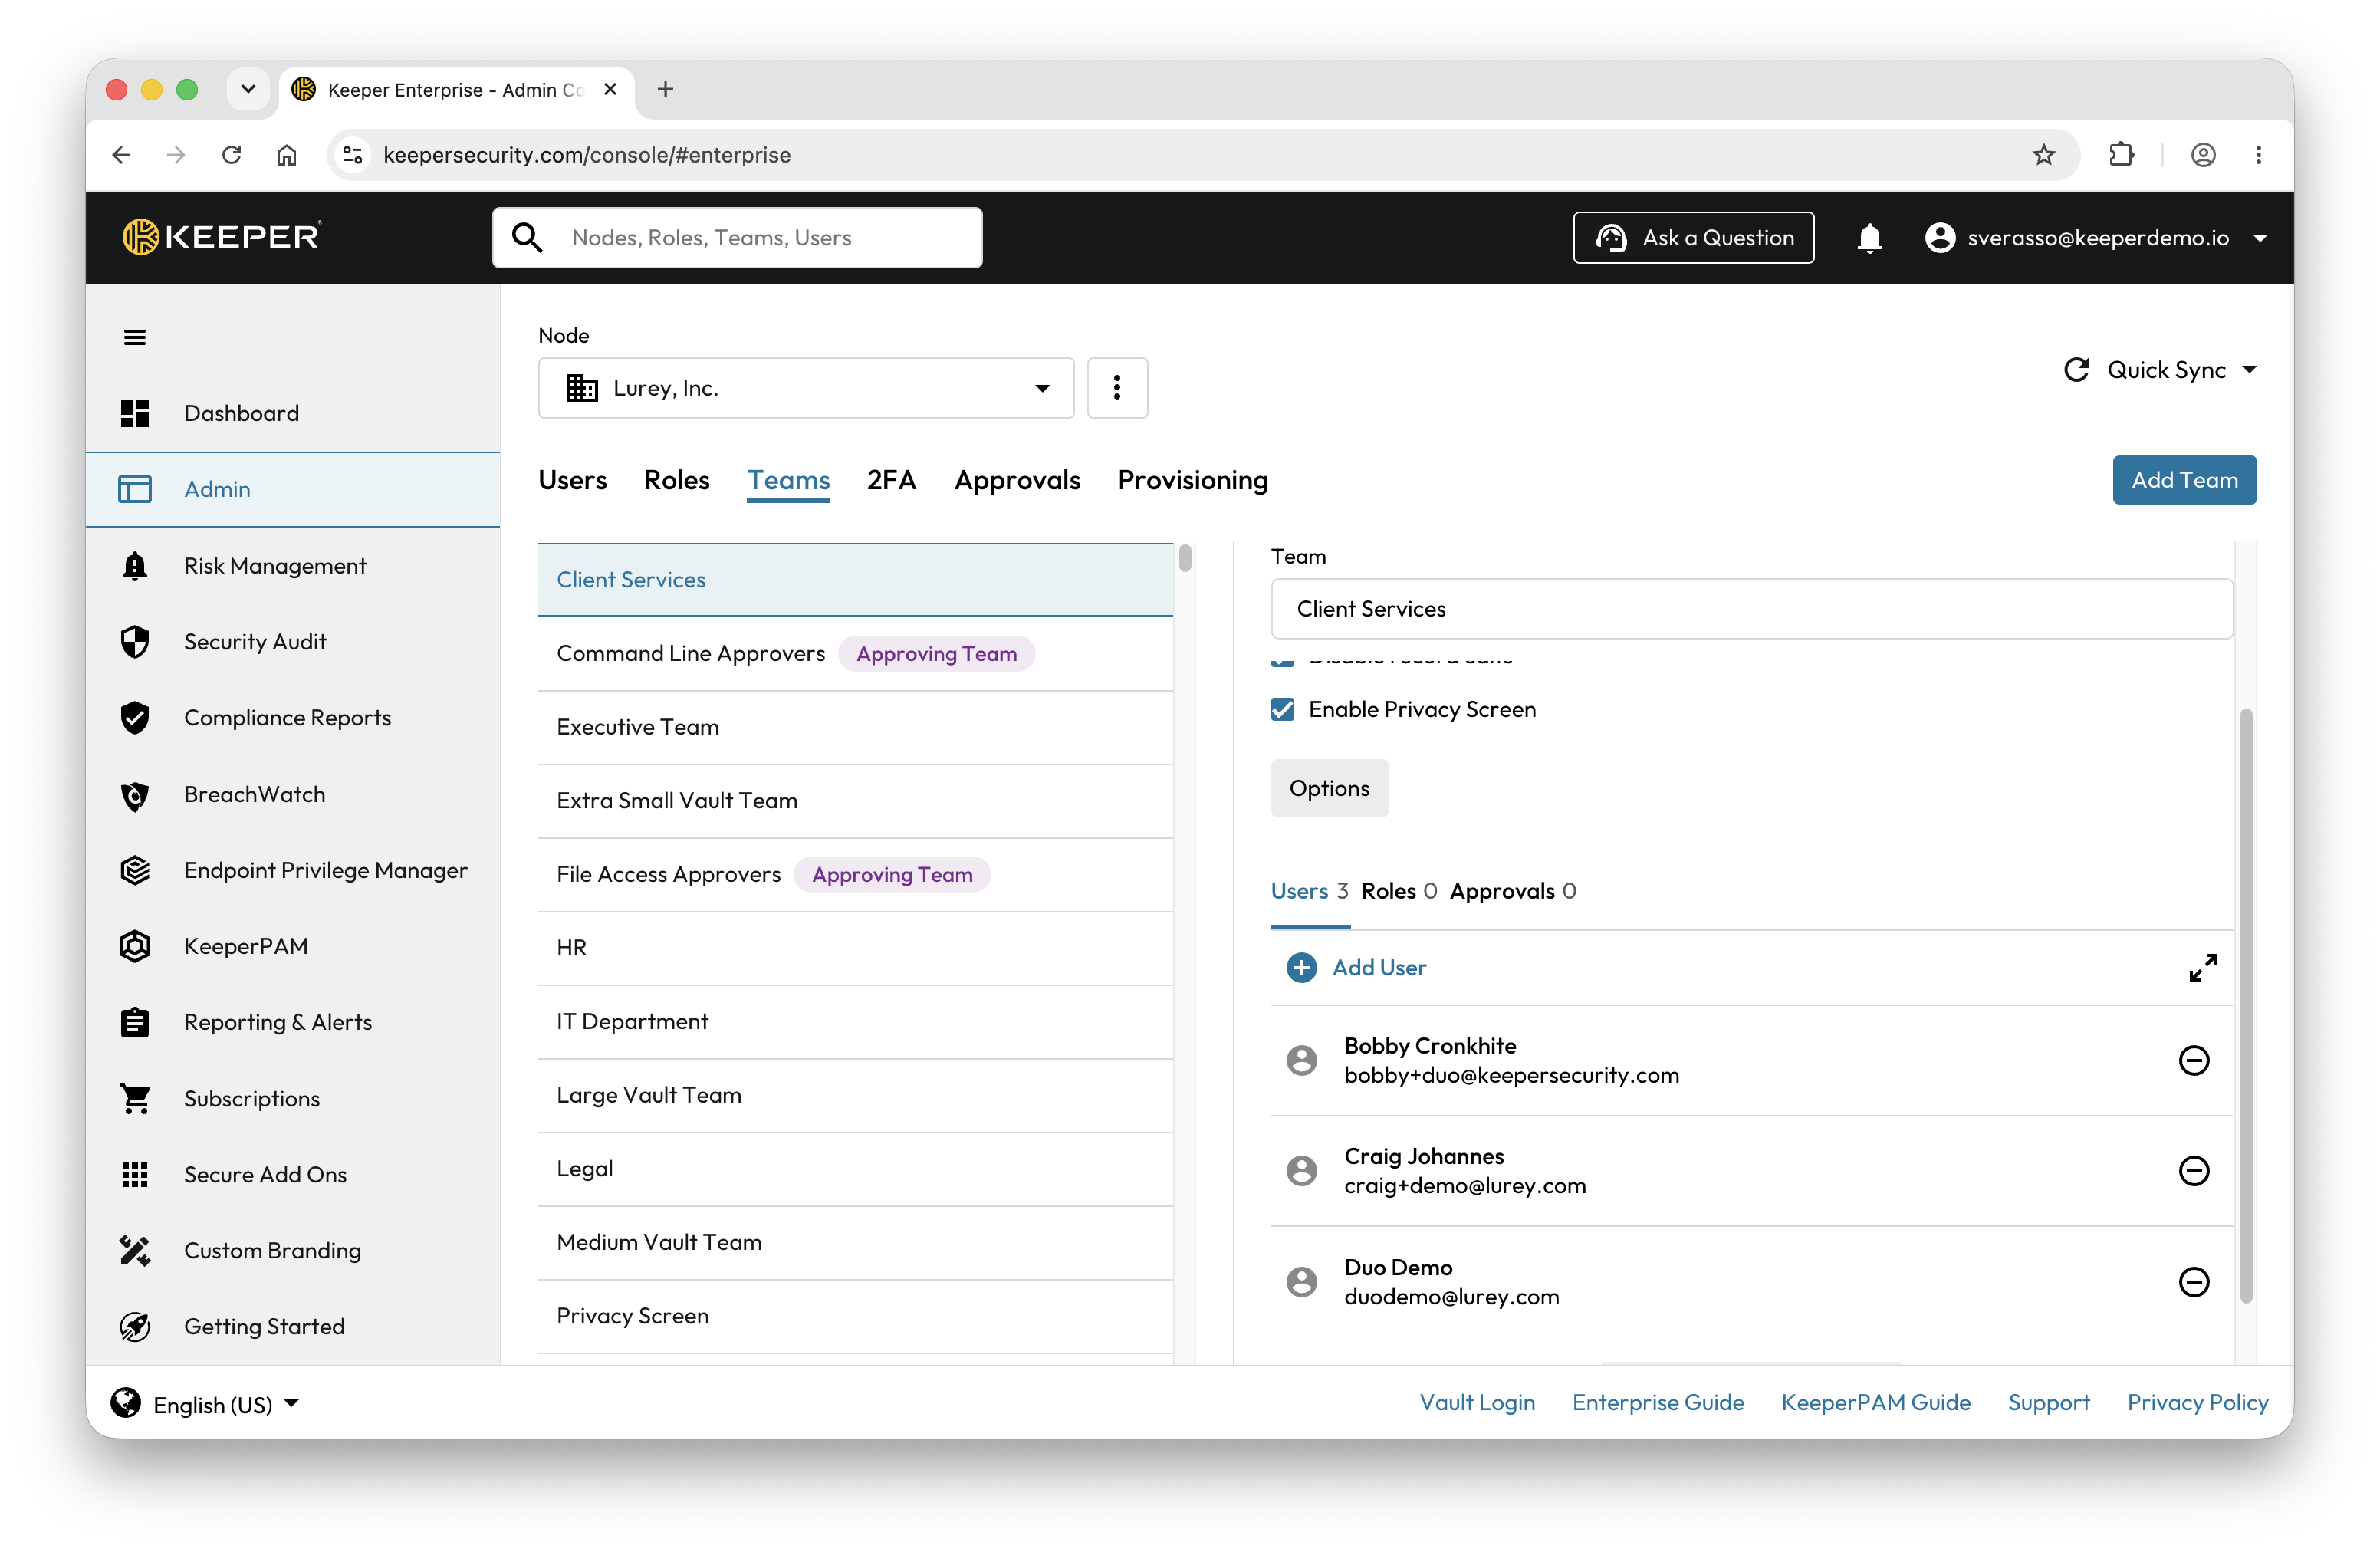
Task: Switch to the Roles tab
Action: coord(677,480)
